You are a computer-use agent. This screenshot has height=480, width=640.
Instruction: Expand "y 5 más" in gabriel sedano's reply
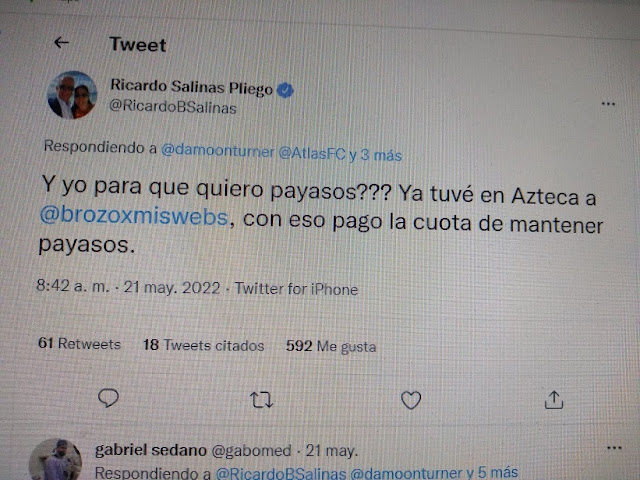coord(492,472)
